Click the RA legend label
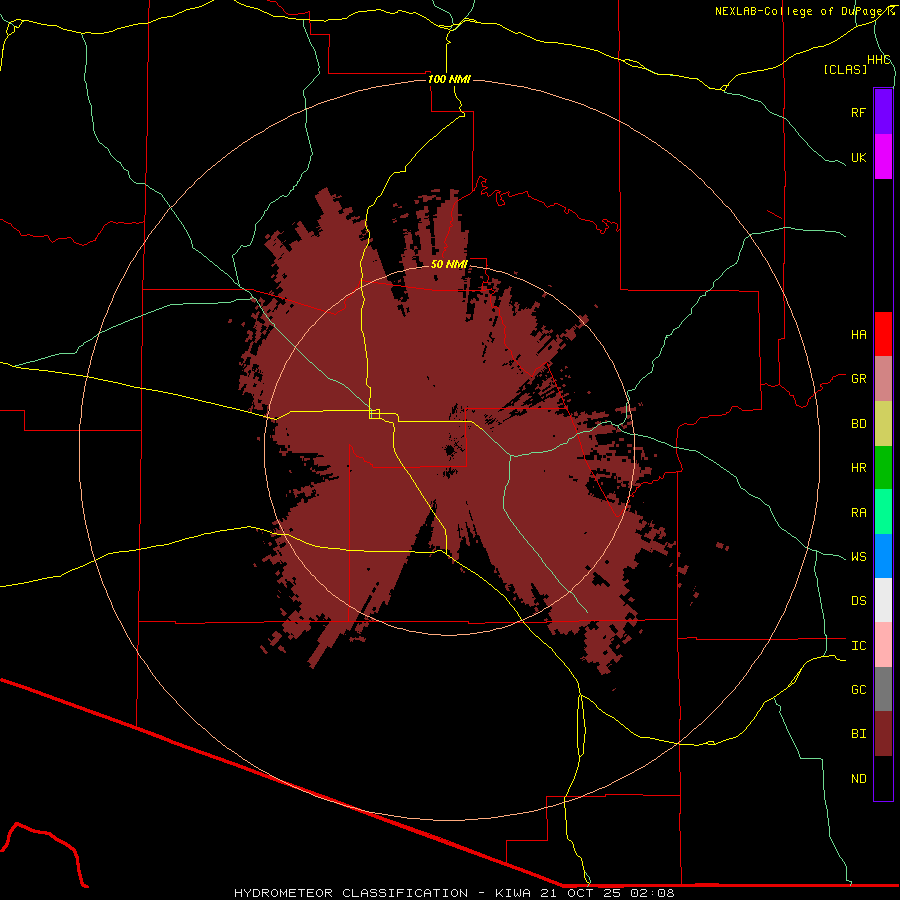900x900 pixels. tap(858, 513)
